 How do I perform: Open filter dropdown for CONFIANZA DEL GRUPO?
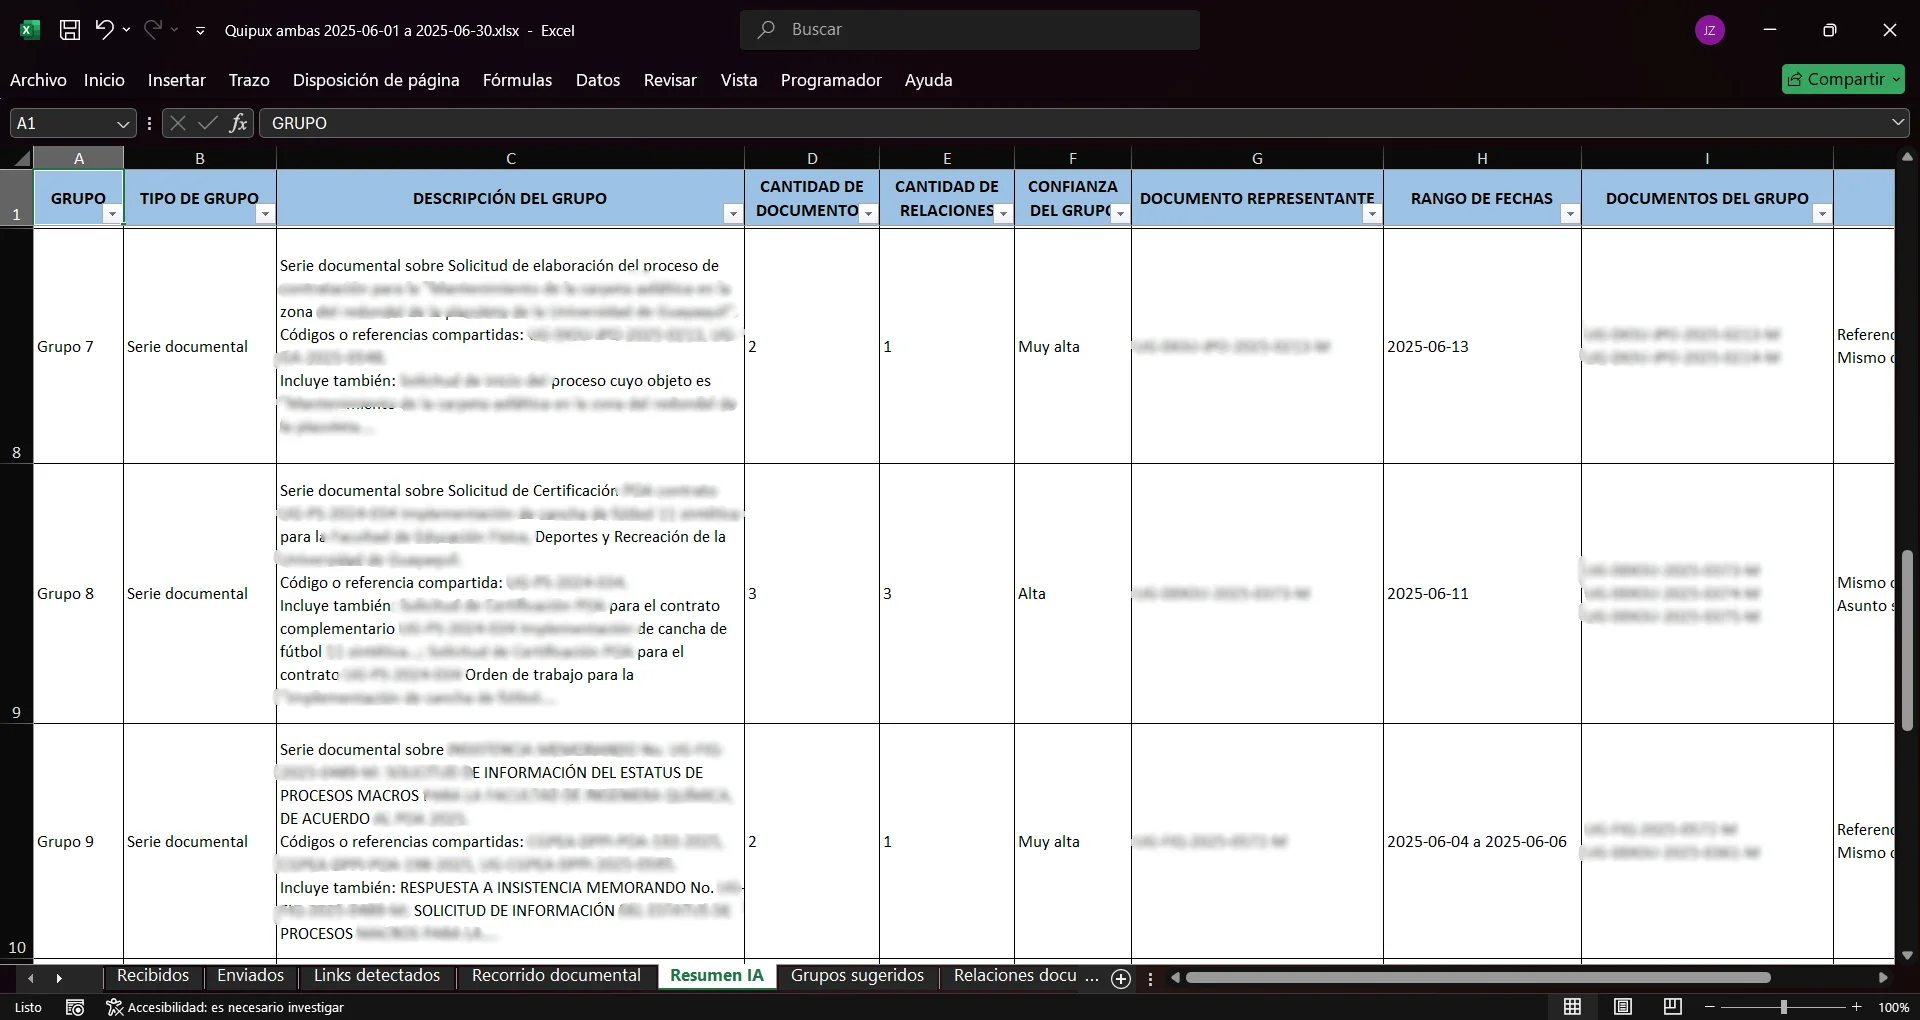click(1120, 214)
